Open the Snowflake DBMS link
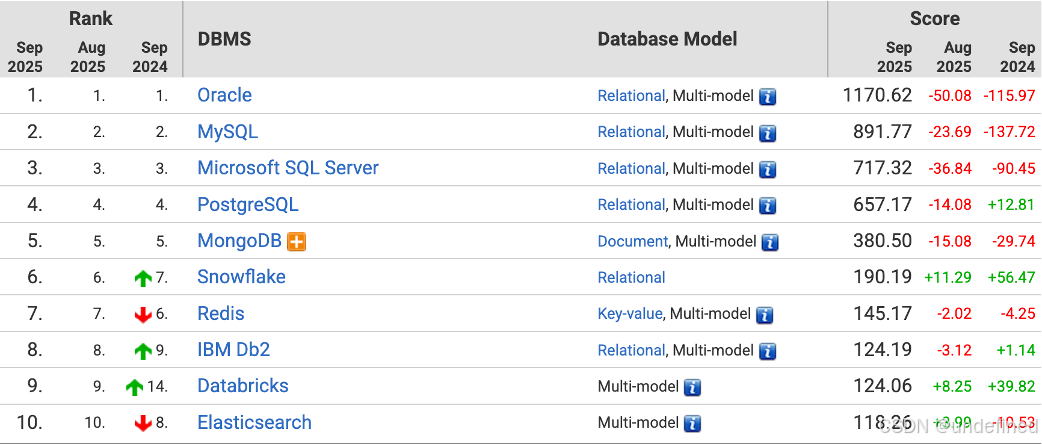The image size is (1042, 444). (241, 277)
